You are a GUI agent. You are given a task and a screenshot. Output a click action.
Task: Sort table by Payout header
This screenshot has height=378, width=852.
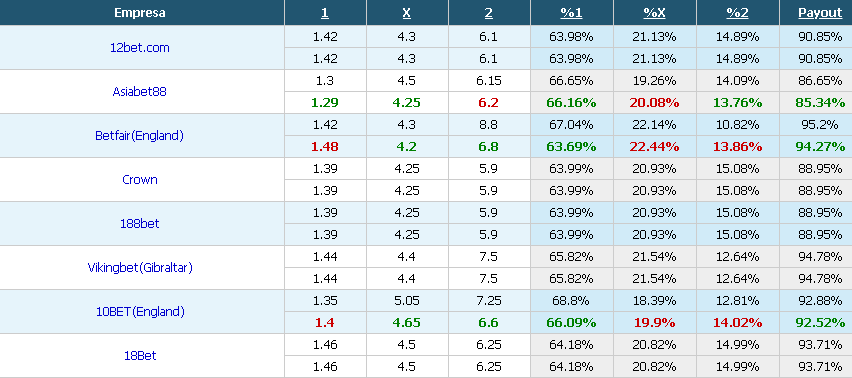820,13
